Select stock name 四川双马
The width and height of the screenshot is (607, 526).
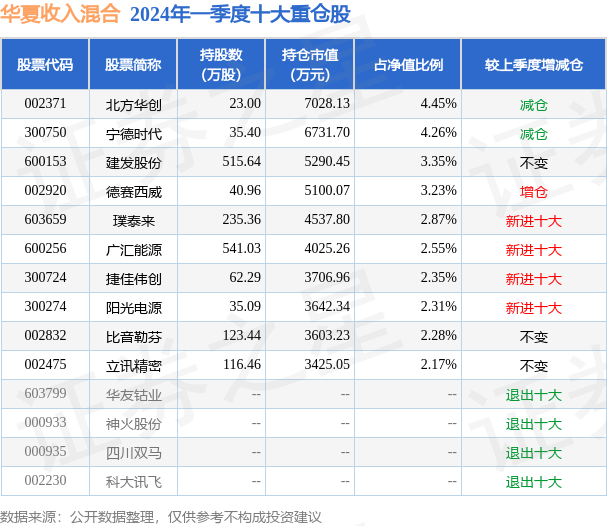134,453
